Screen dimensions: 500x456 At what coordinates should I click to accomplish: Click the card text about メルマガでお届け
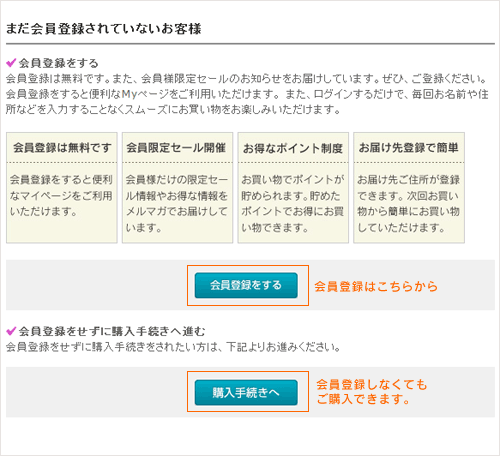click(x=177, y=203)
